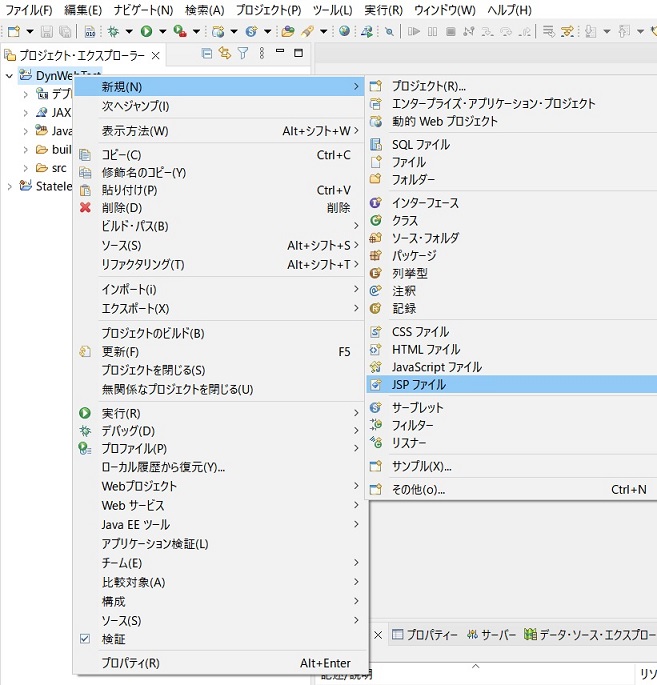Image resolution: width=657 pixels, height=685 pixels.
Task: Collapse the DynWebTest project tree node
Action: pos(10,76)
